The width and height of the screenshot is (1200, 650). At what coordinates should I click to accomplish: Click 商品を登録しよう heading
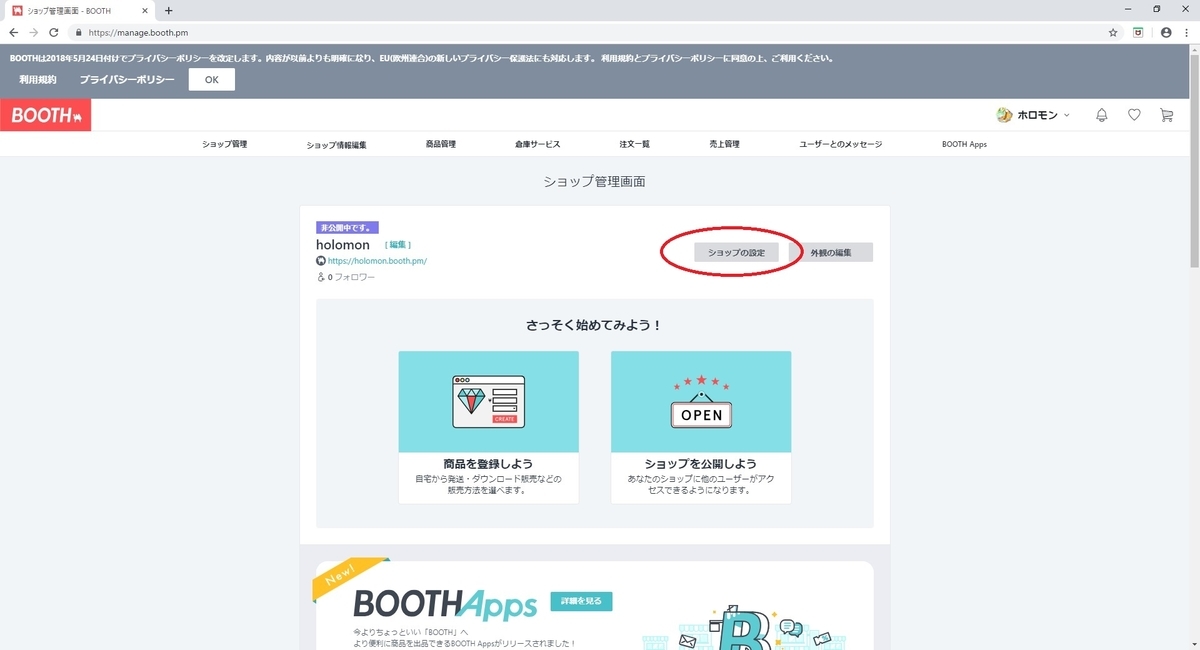click(488, 464)
